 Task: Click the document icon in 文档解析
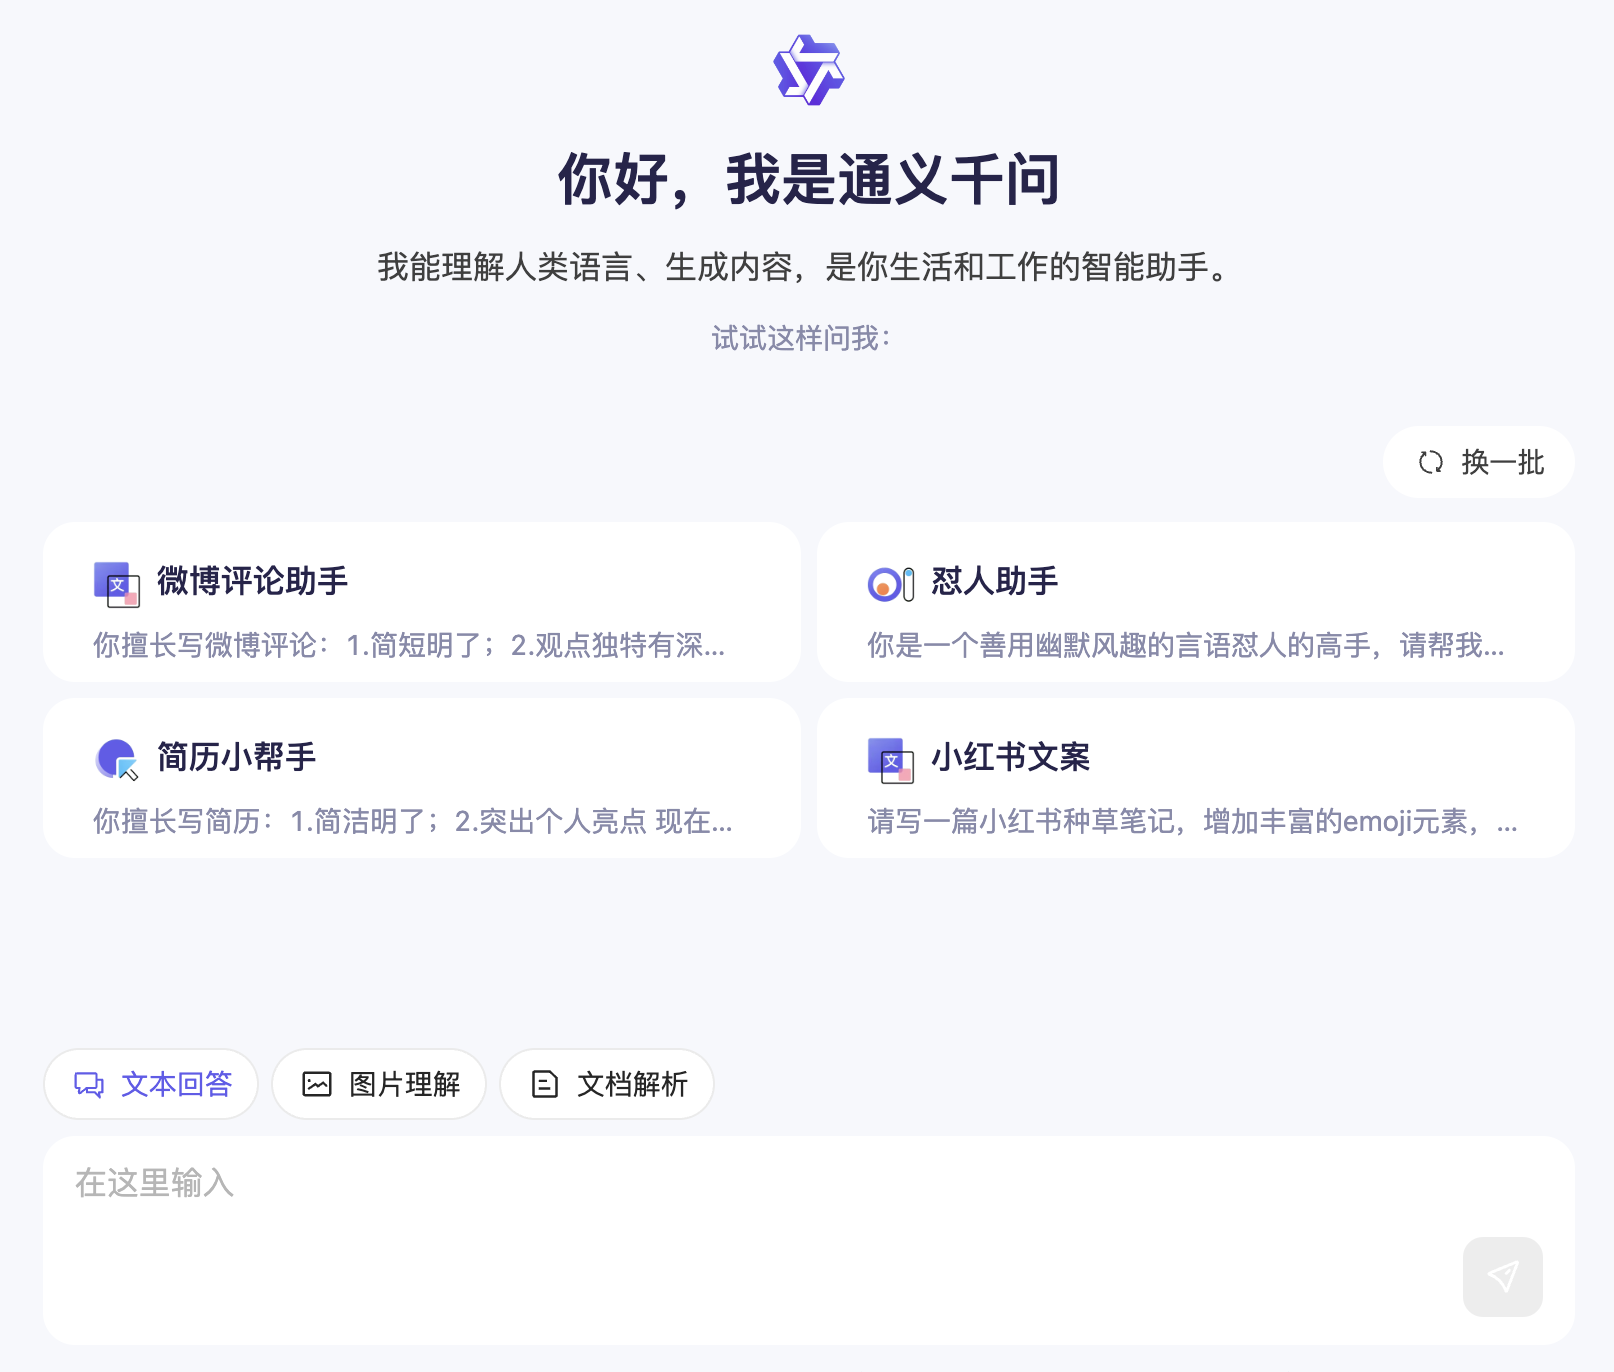pyautogui.click(x=545, y=1084)
